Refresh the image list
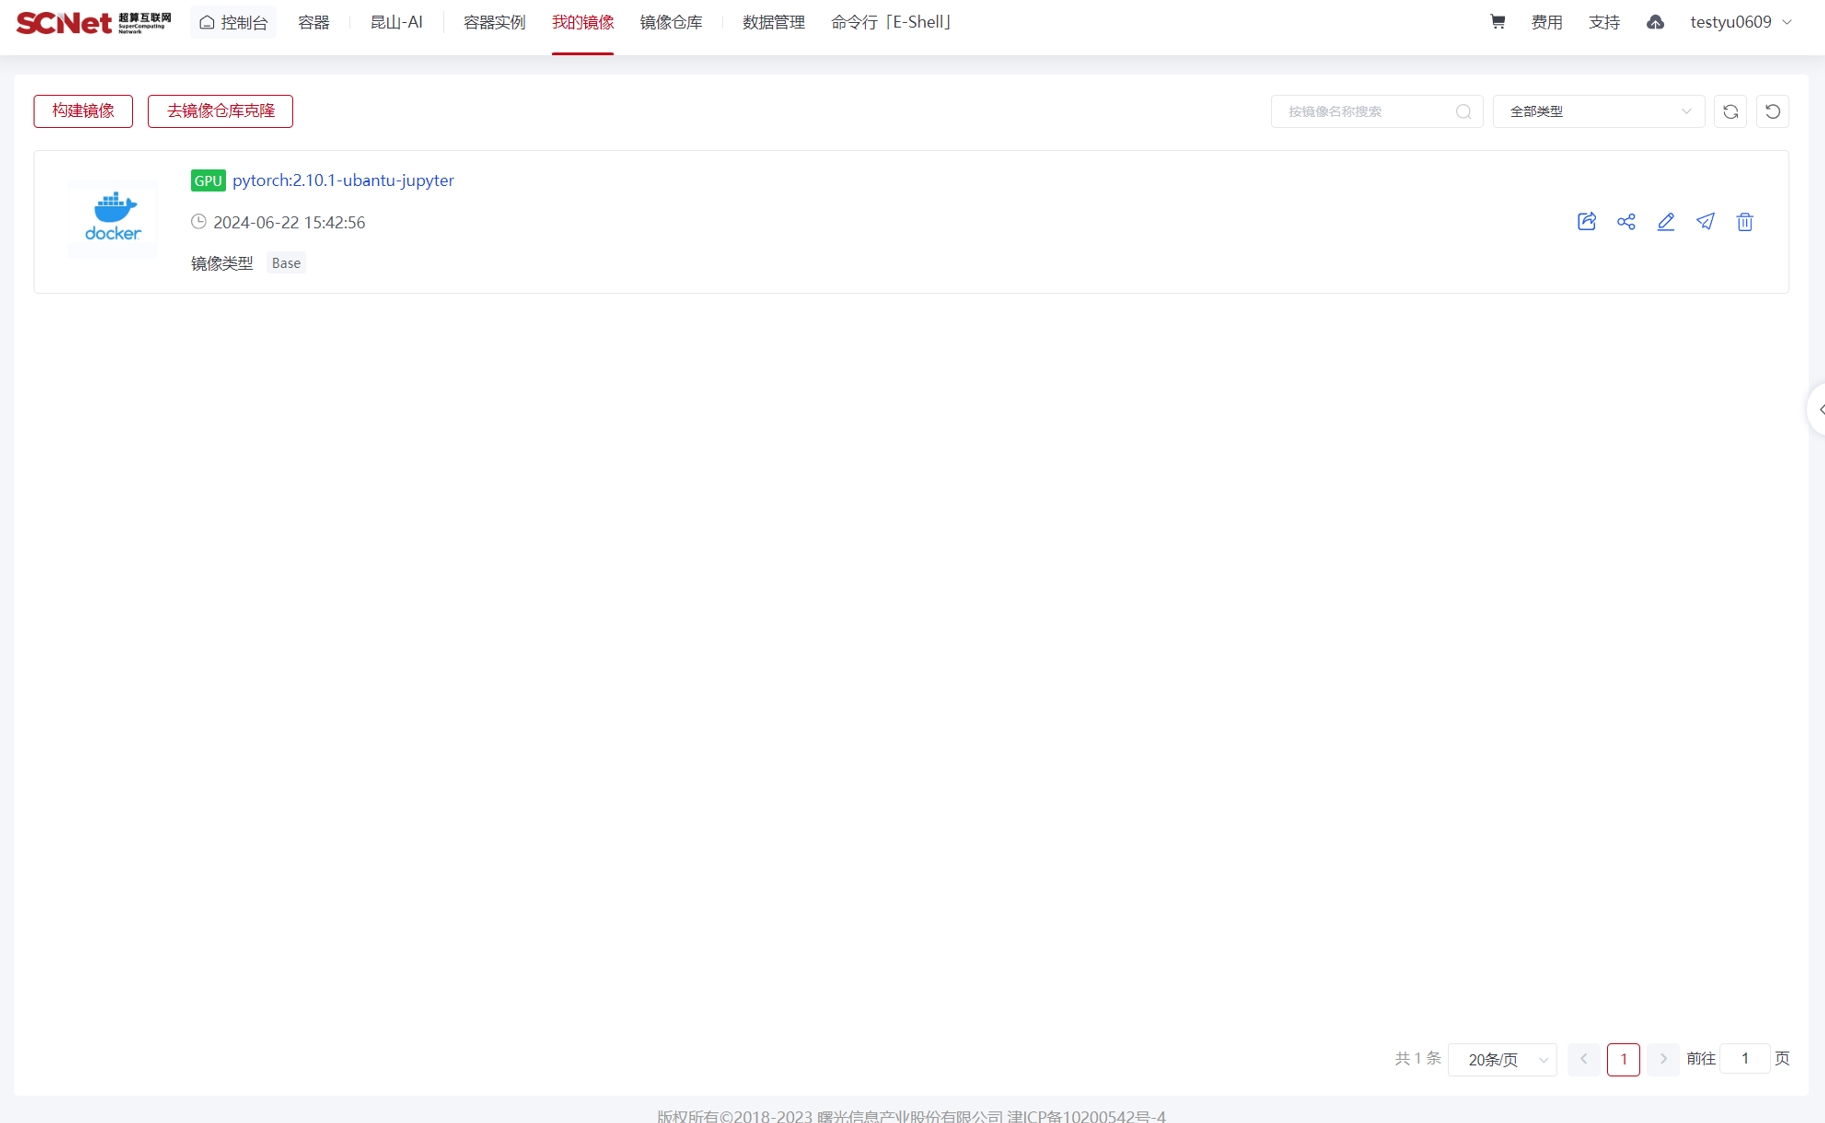The width and height of the screenshot is (1825, 1123). pos(1731,111)
